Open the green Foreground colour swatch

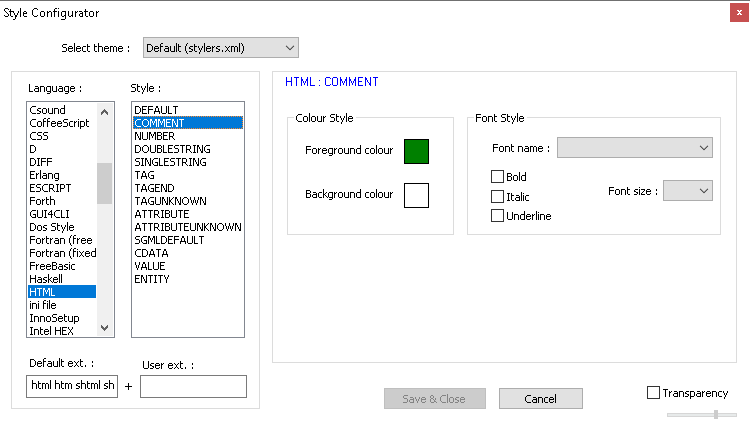pyautogui.click(x=416, y=151)
